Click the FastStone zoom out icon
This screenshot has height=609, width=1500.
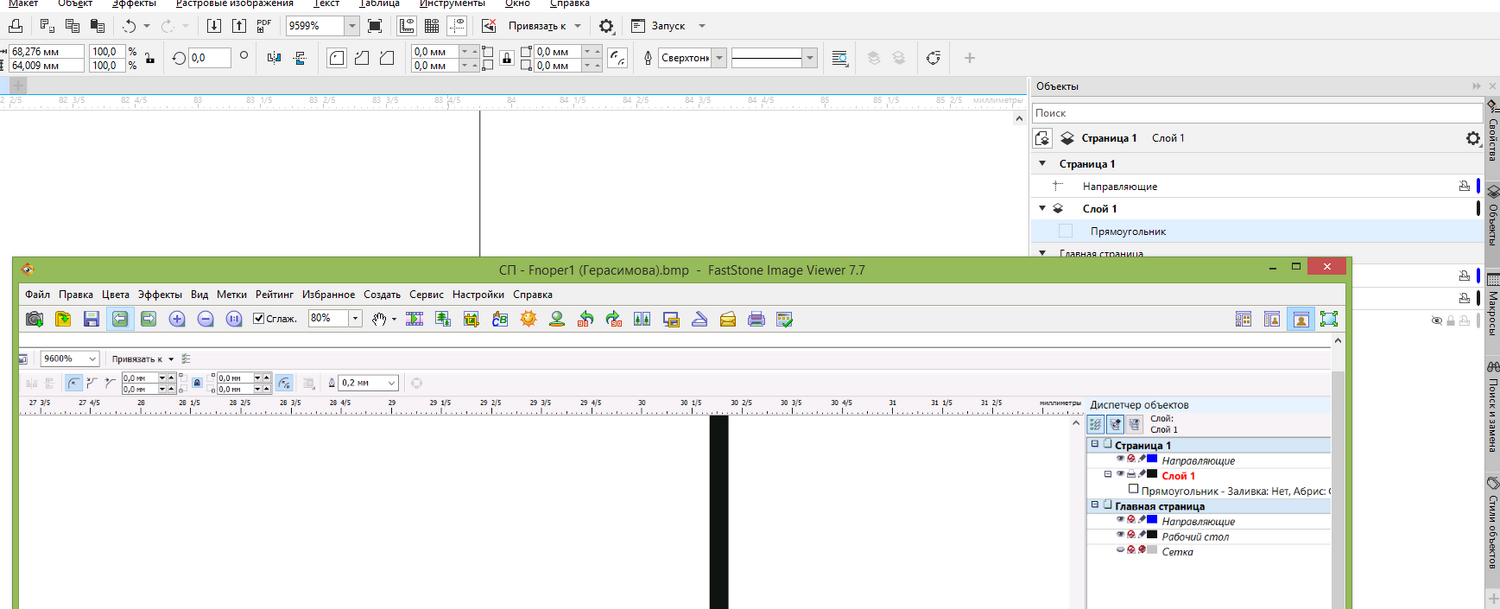click(x=206, y=319)
